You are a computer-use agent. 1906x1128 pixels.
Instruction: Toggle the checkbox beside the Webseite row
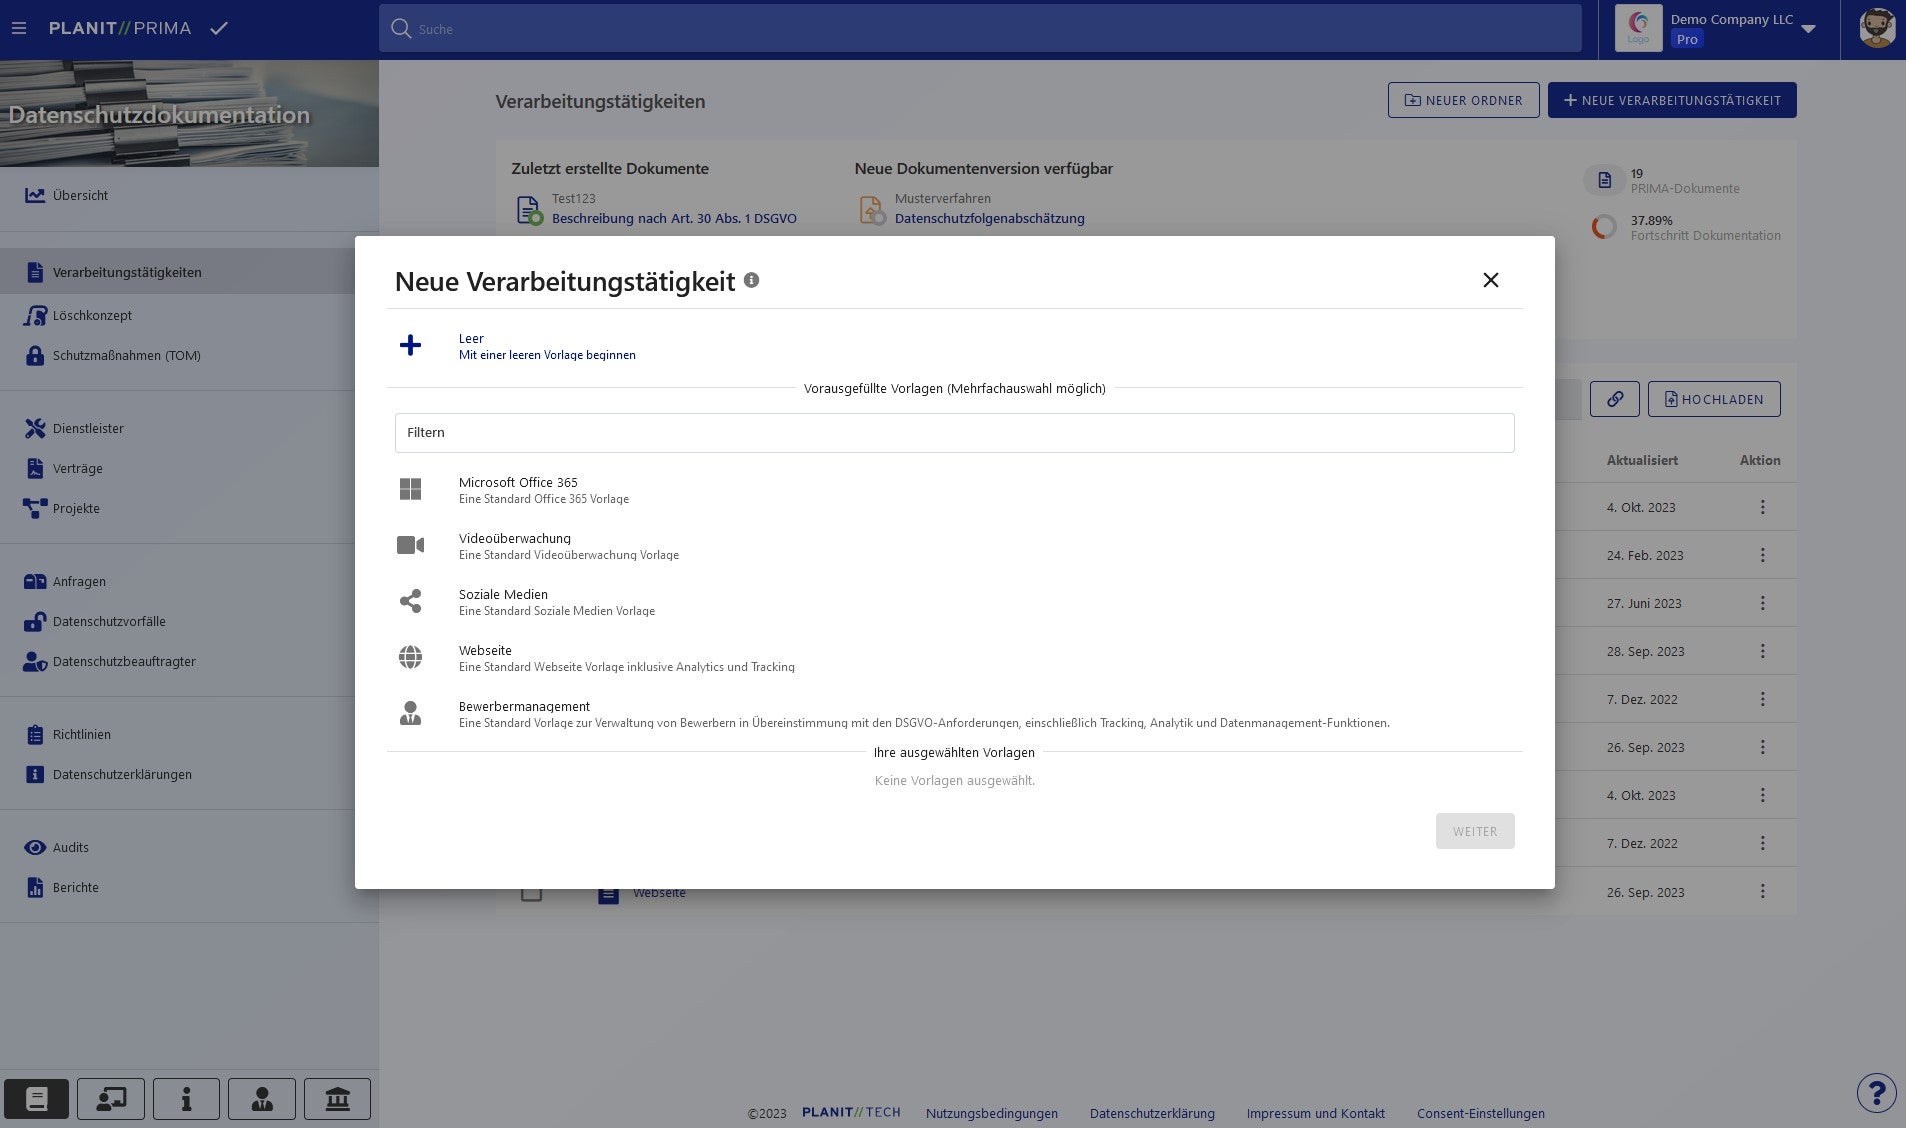(531, 892)
